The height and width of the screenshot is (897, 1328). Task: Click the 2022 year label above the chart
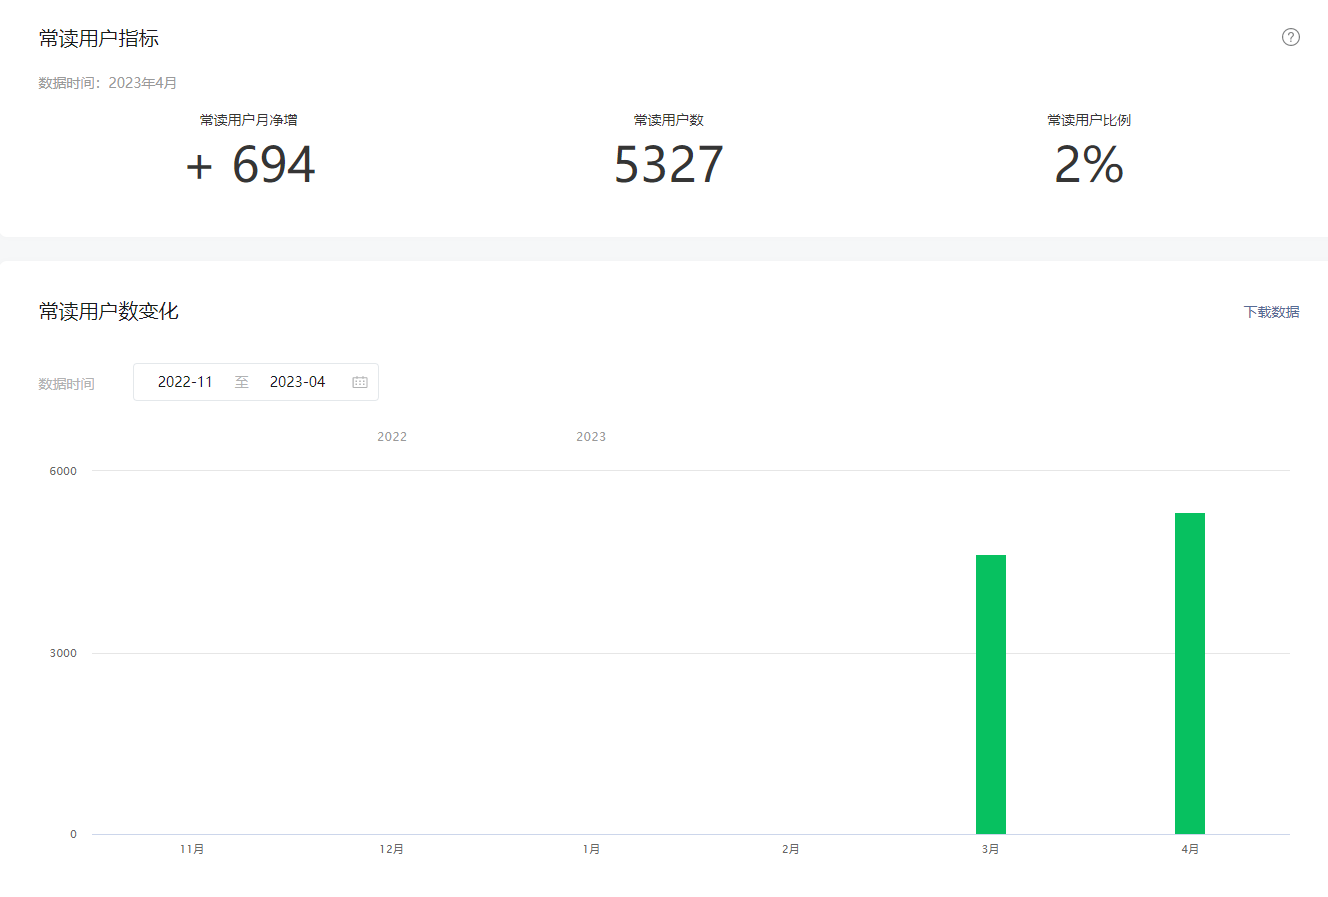[x=392, y=437]
